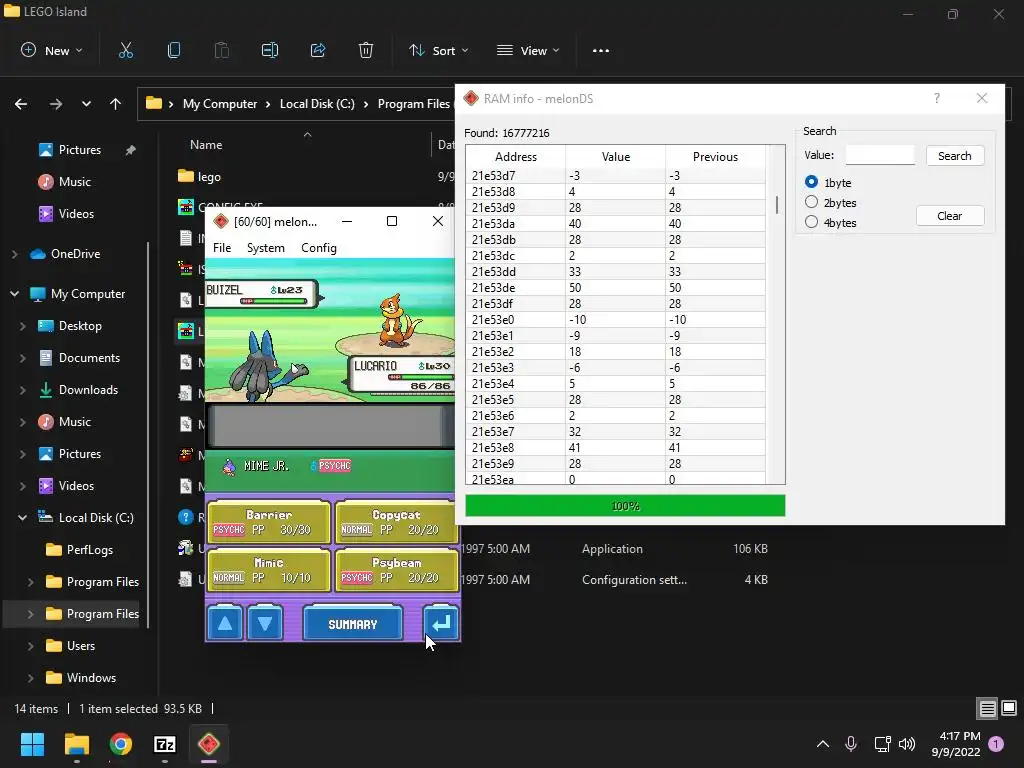The height and width of the screenshot is (768, 1024).
Task: Click the Clear button in RAM info
Action: tap(950, 216)
